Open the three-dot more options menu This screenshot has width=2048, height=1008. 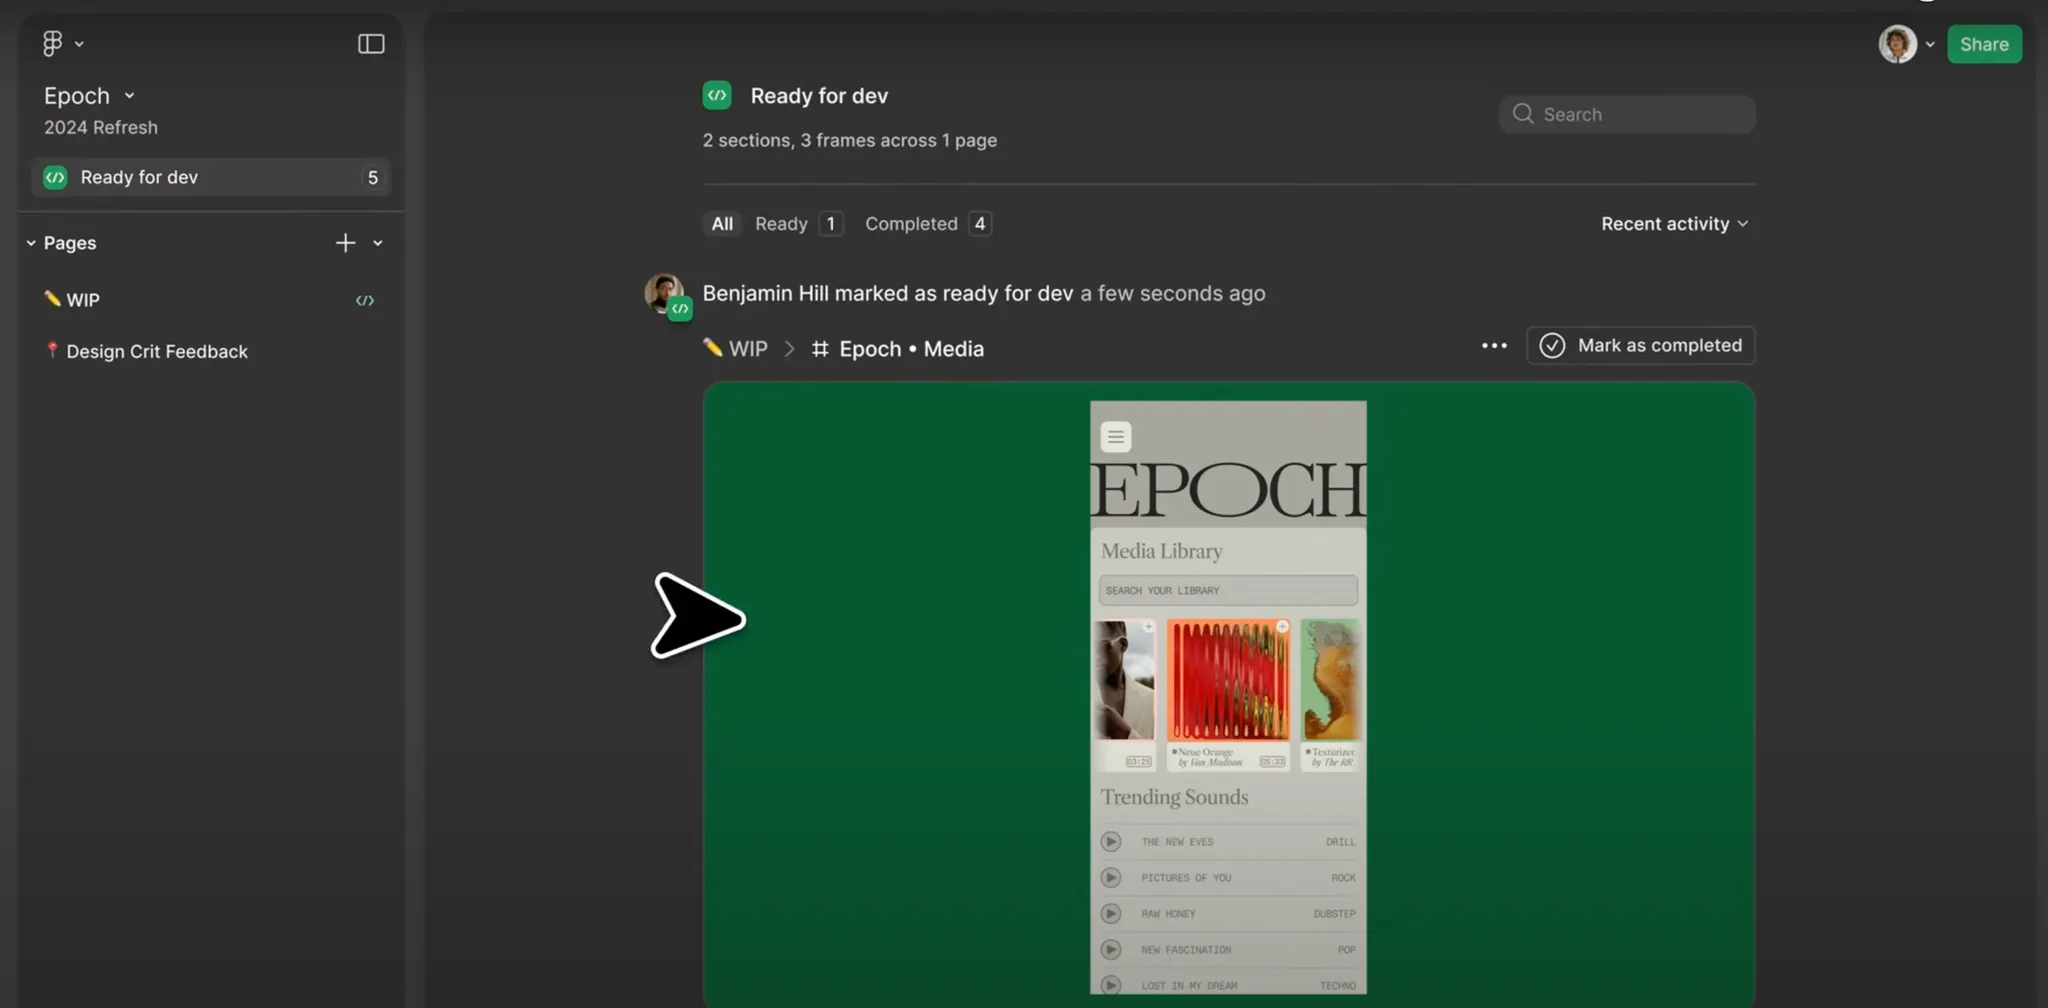coord(1494,346)
